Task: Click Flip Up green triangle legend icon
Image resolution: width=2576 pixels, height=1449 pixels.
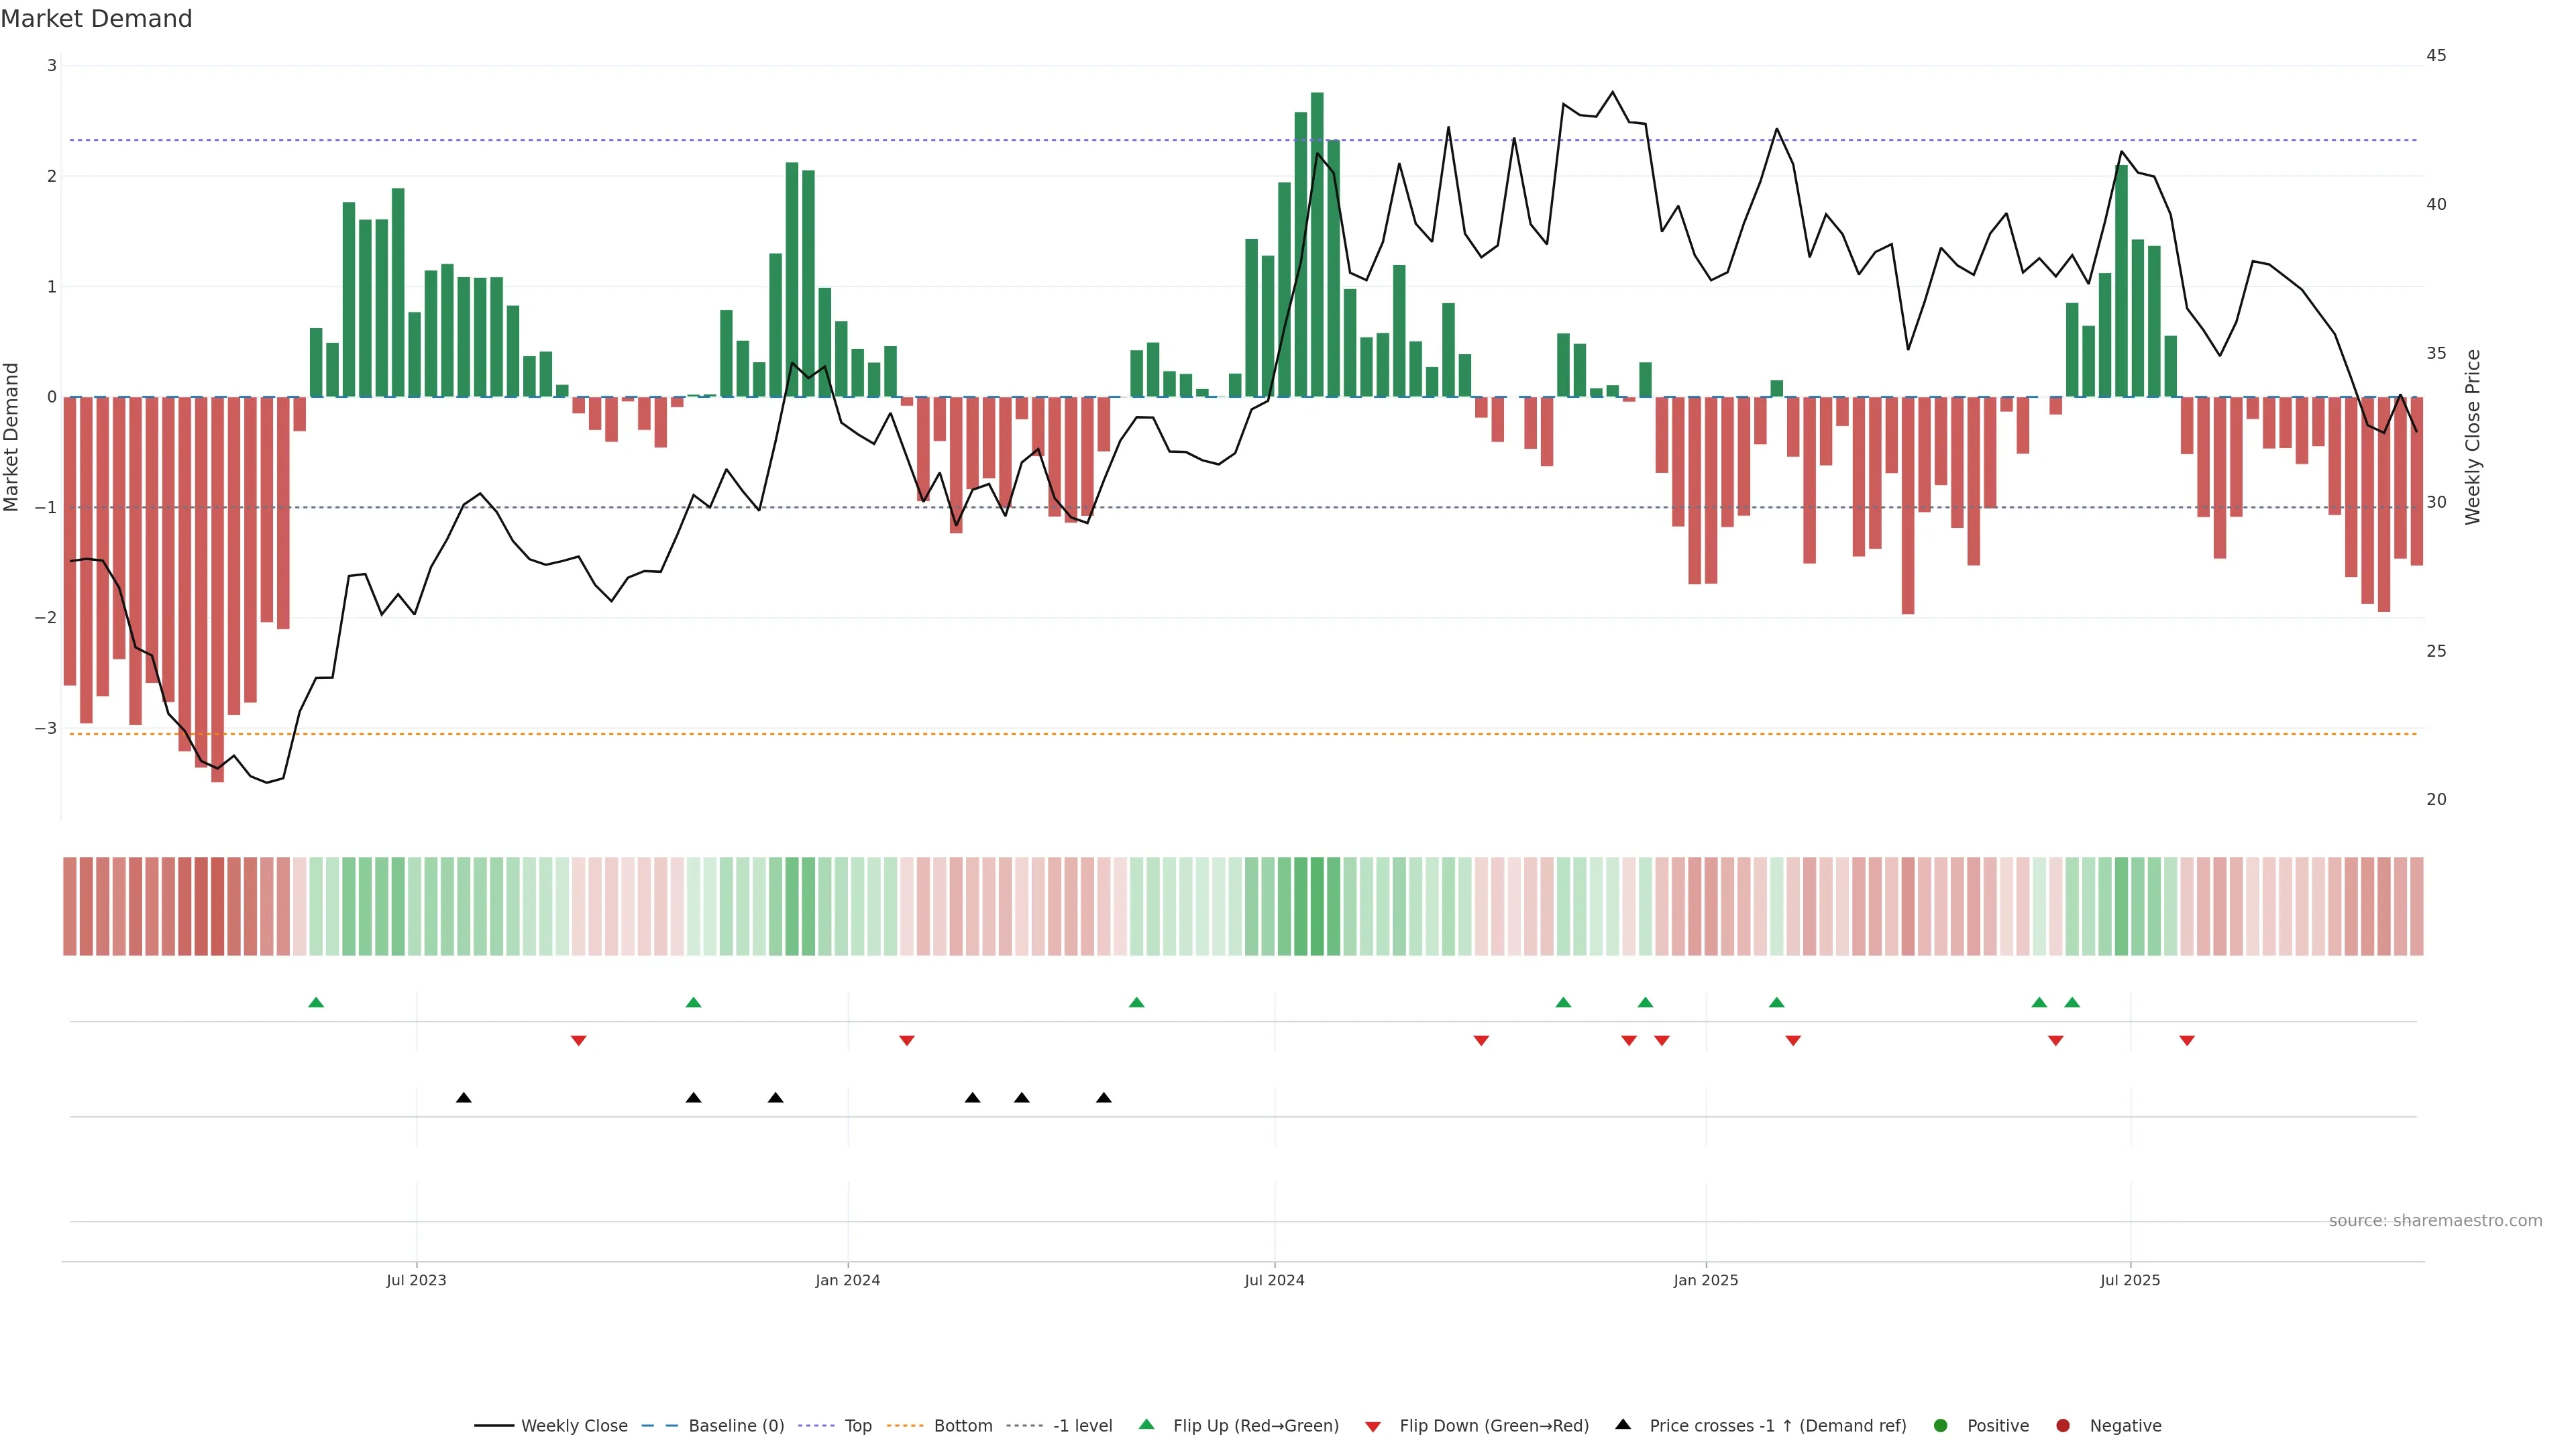Action: pyautogui.click(x=1147, y=1424)
